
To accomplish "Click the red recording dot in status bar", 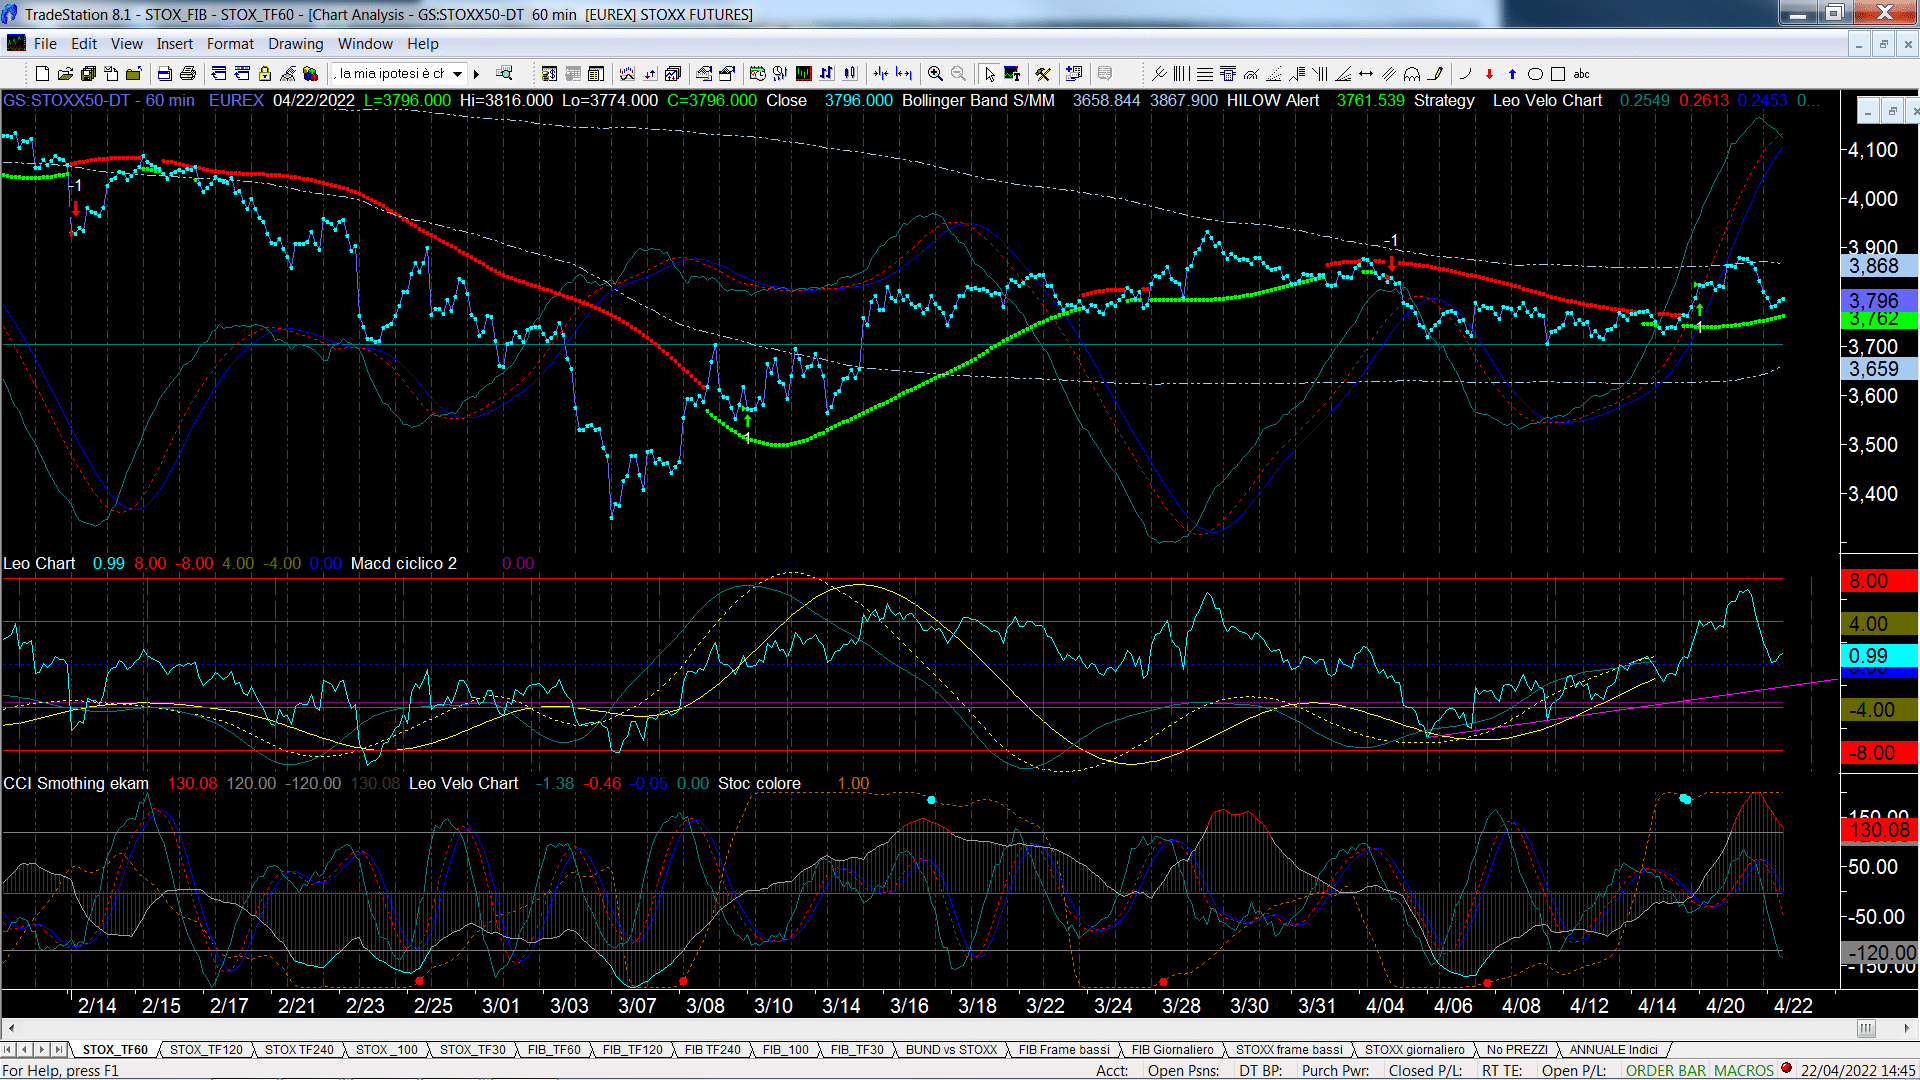I will click(1786, 1068).
